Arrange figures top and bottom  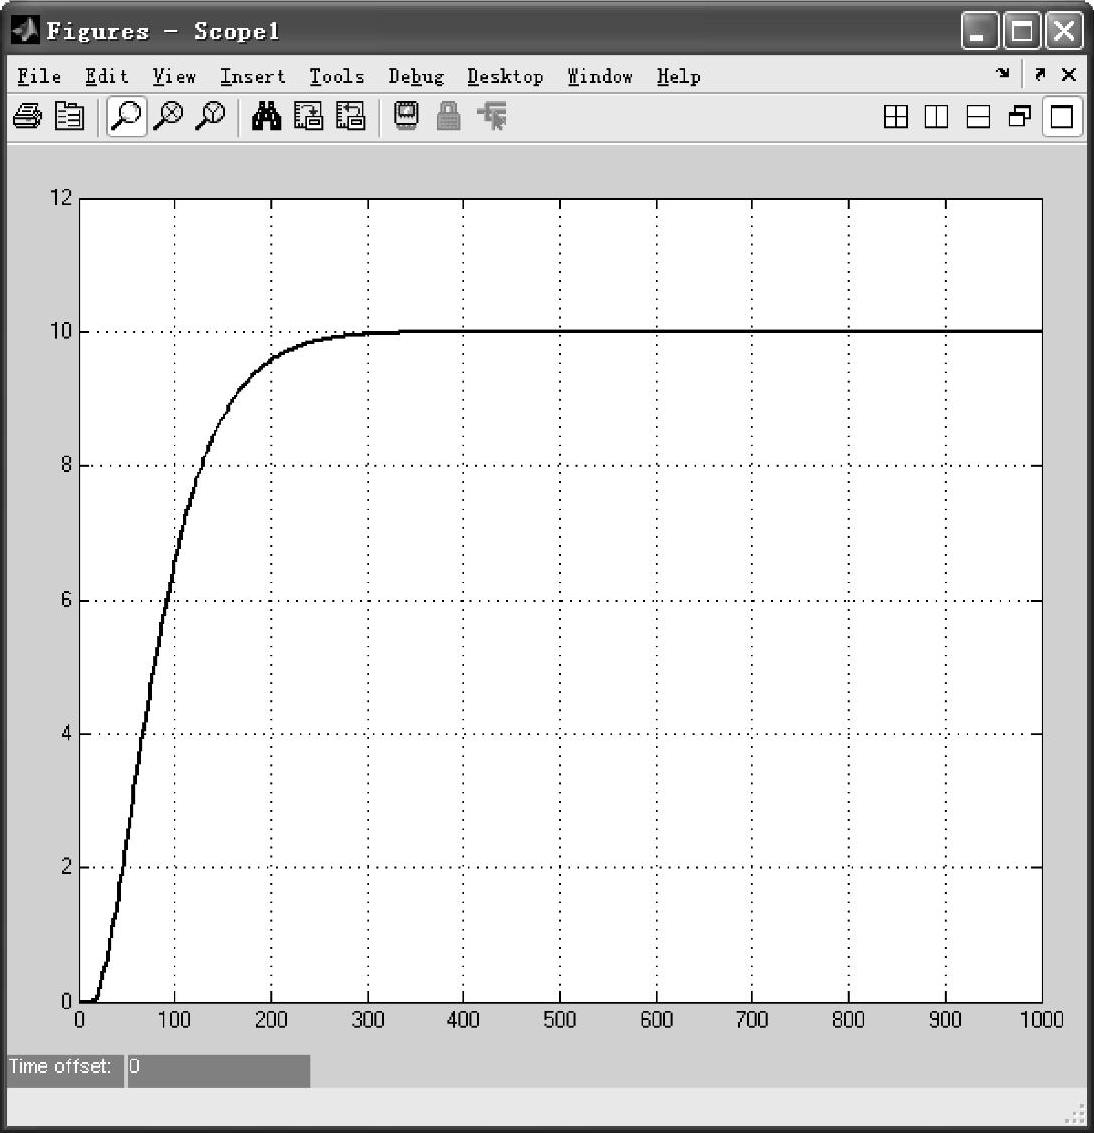978,116
